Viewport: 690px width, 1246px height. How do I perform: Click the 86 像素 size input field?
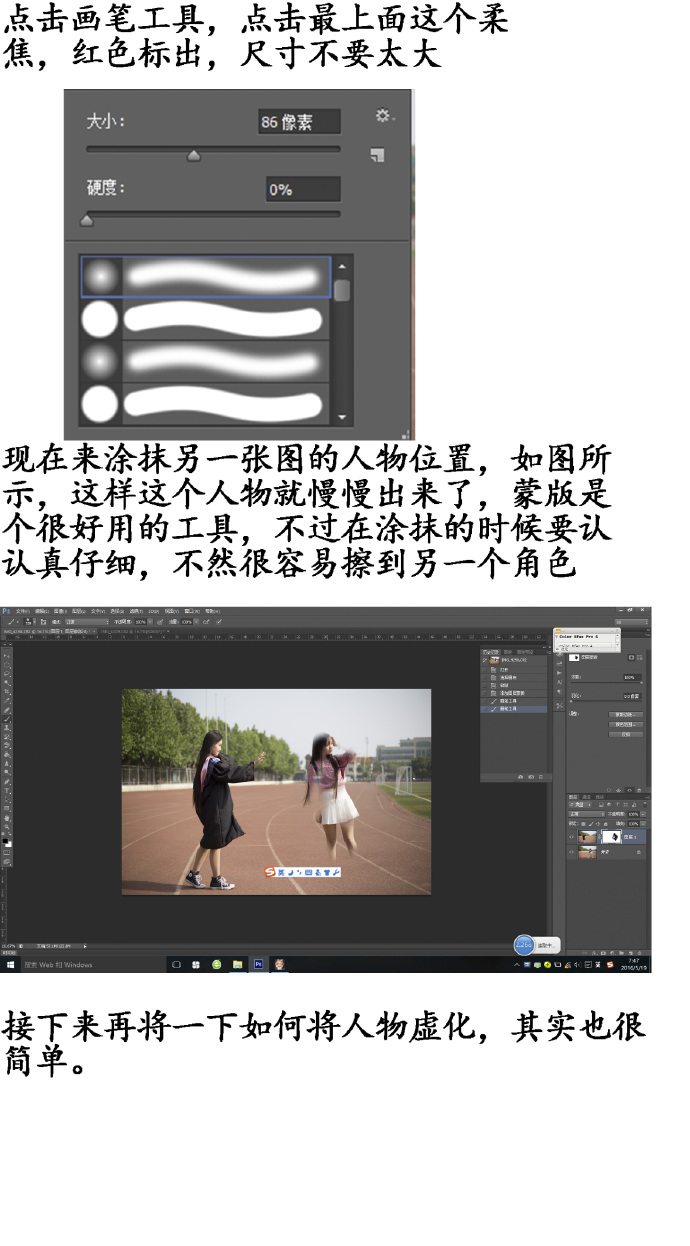pos(299,122)
